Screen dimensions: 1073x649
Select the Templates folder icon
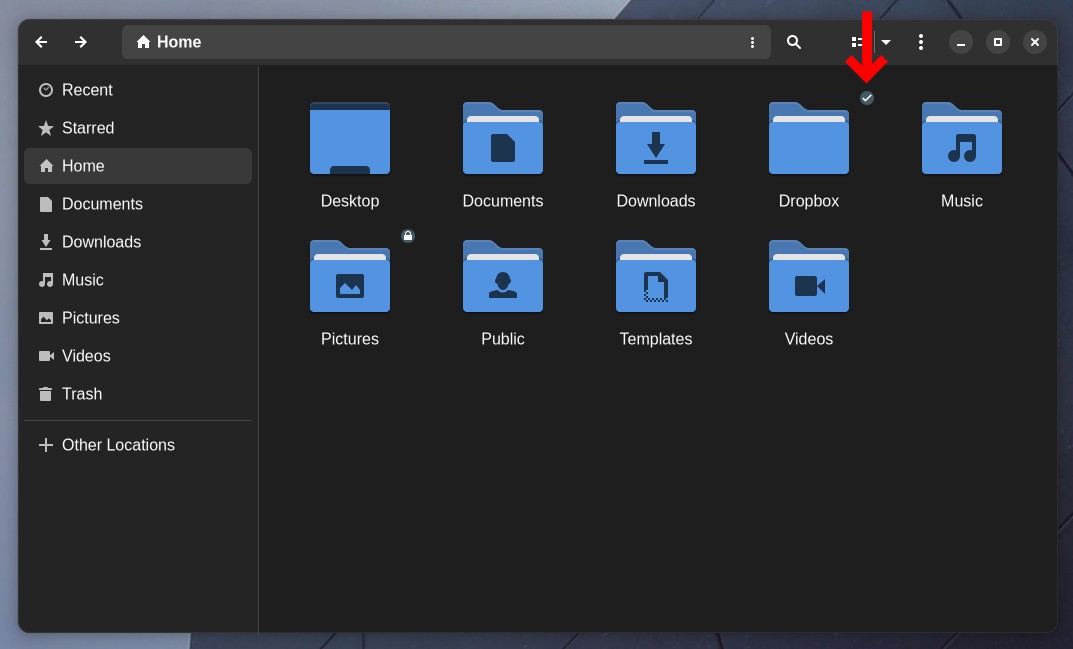point(656,277)
